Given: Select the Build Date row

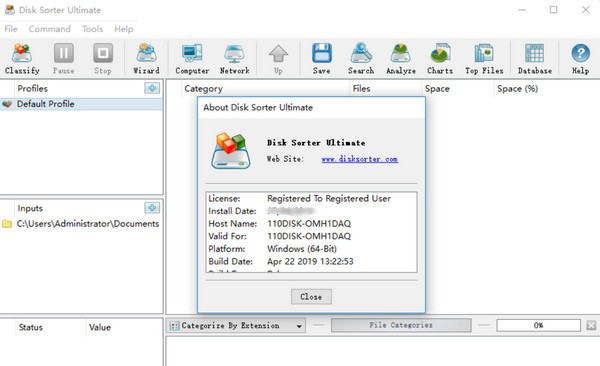Looking at the screenshot, I should pos(311,261).
